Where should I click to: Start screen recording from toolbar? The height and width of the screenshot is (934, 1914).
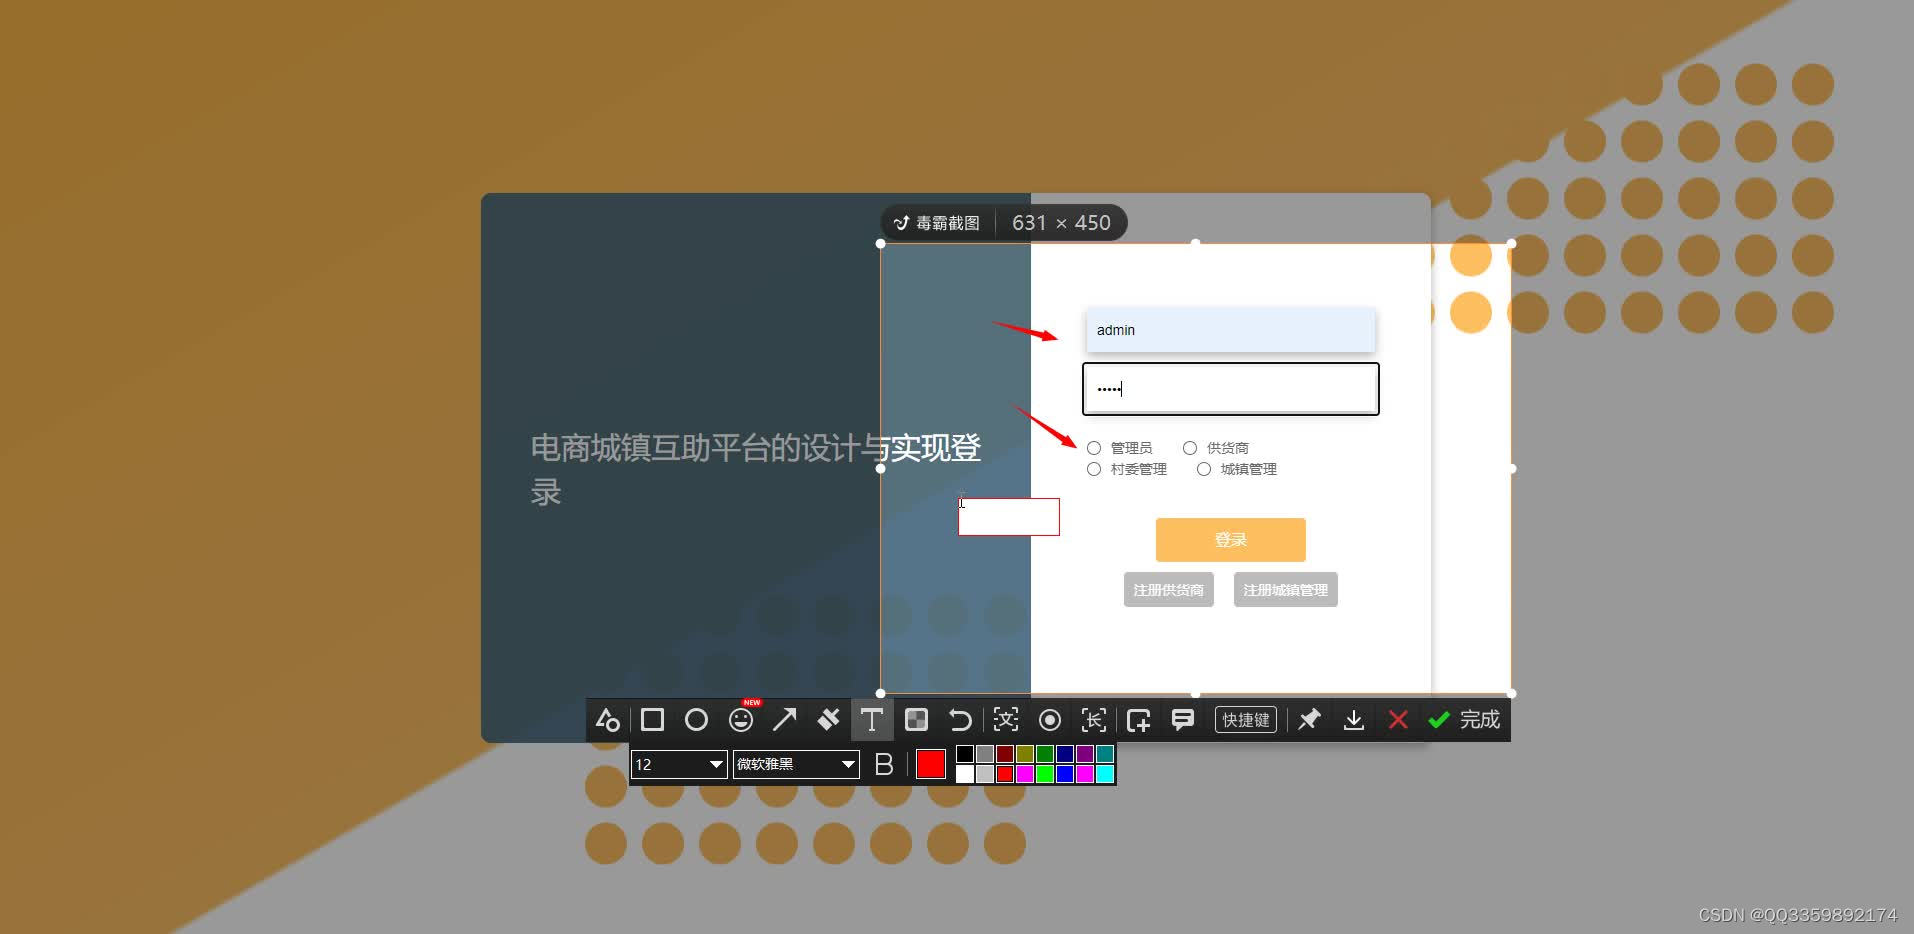1050,720
